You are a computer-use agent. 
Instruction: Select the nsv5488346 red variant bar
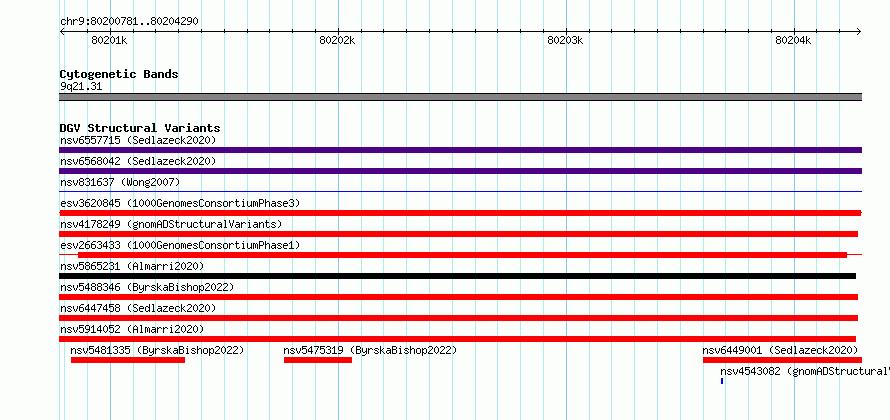pos(459,297)
